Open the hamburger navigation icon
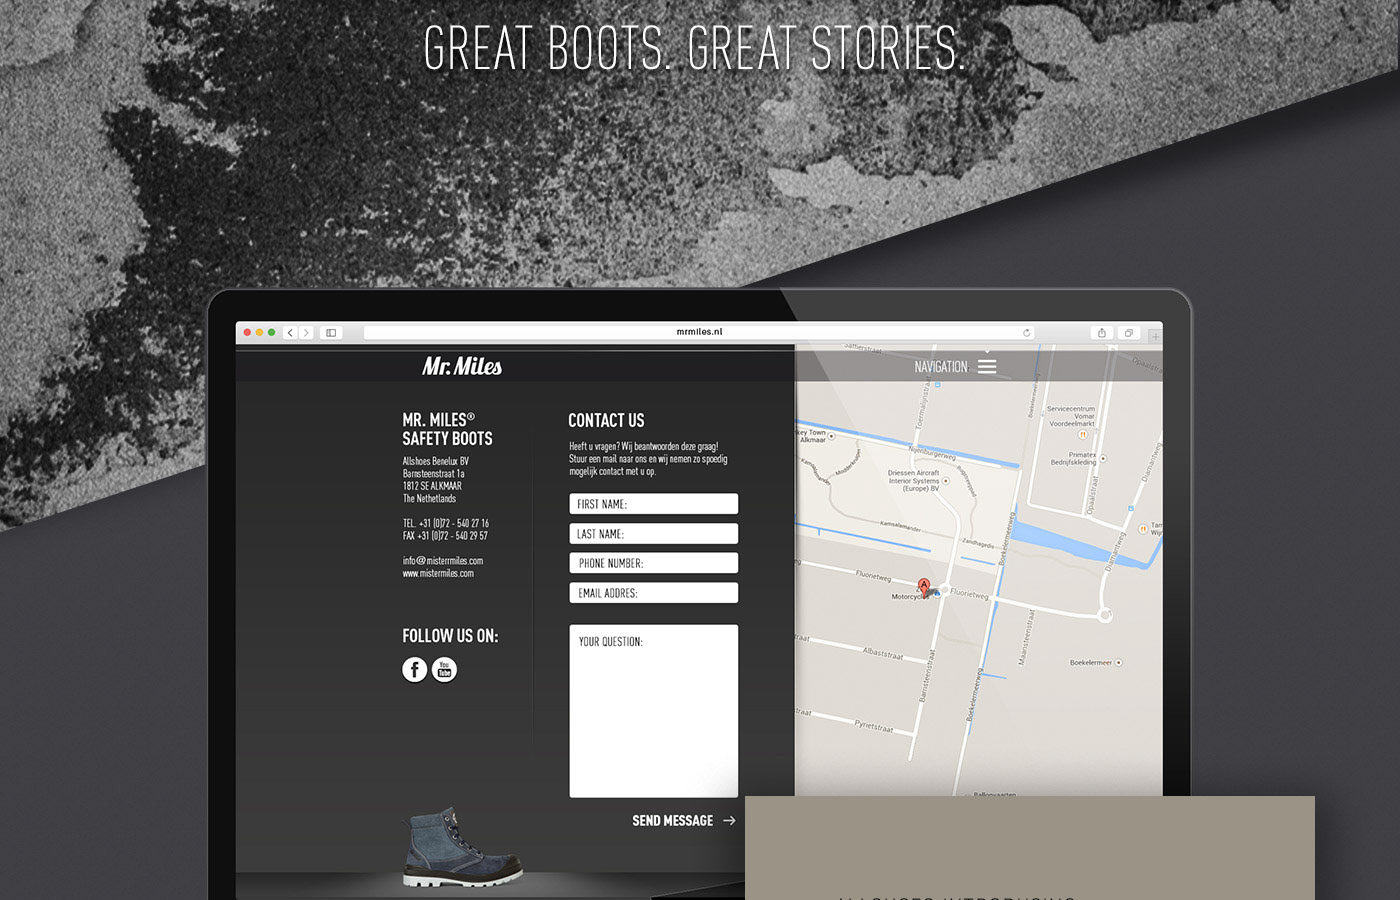The width and height of the screenshot is (1400, 900). coord(987,366)
